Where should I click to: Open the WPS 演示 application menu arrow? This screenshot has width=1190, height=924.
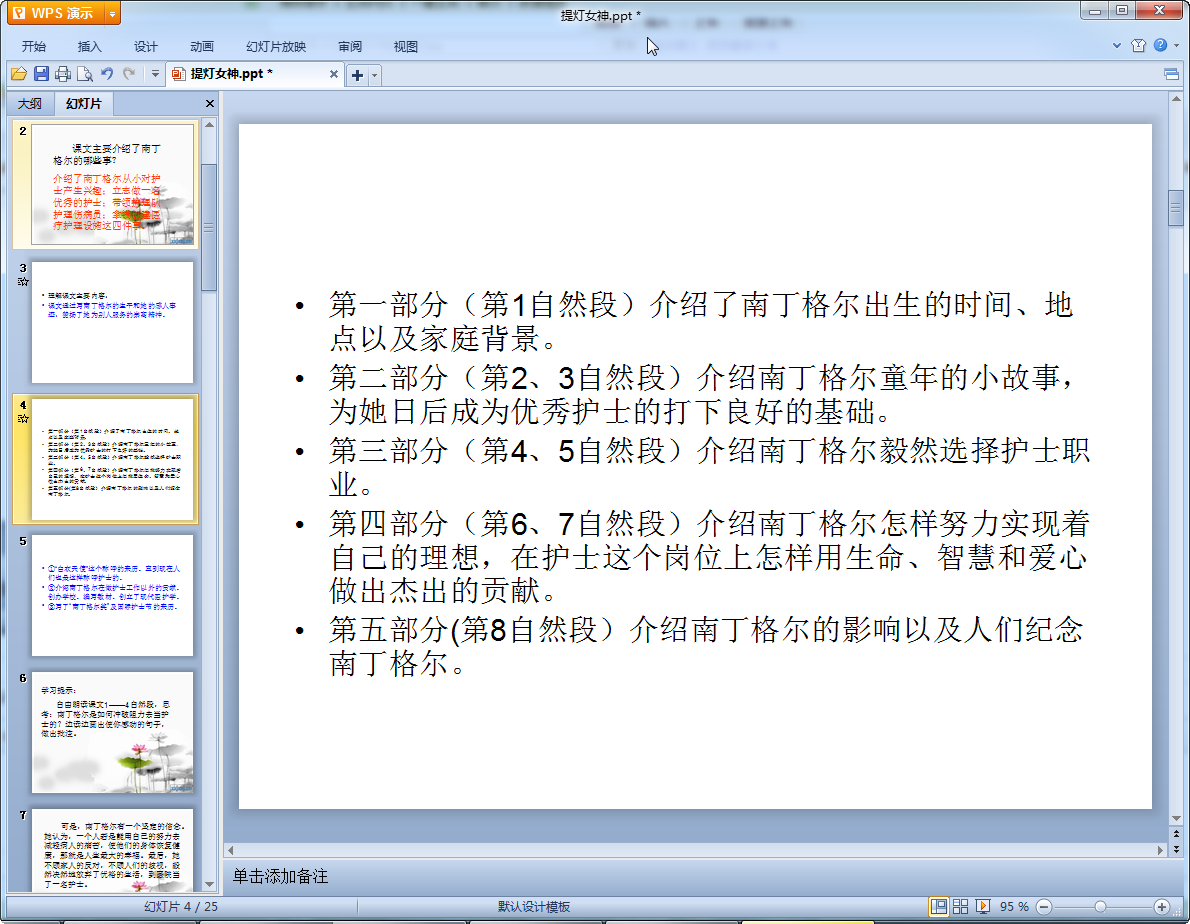click(x=111, y=13)
